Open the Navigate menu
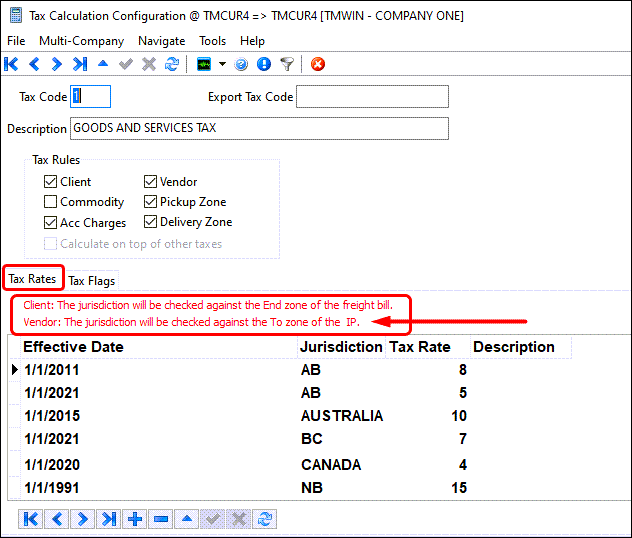The image size is (632, 538). (161, 41)
